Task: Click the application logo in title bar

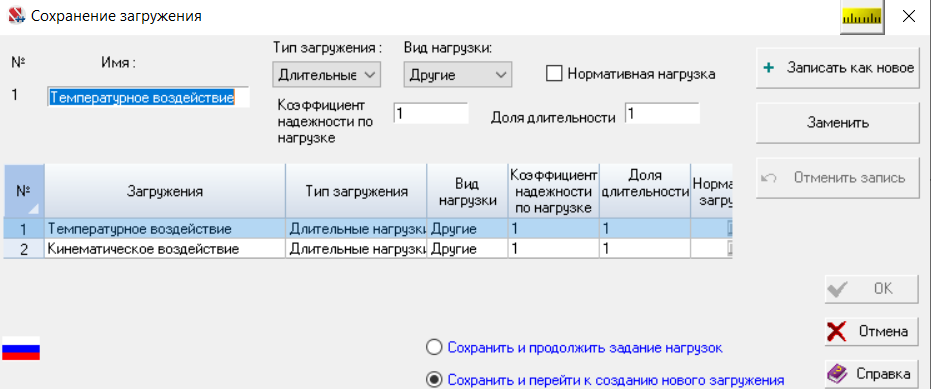Action: coord(16,15)
